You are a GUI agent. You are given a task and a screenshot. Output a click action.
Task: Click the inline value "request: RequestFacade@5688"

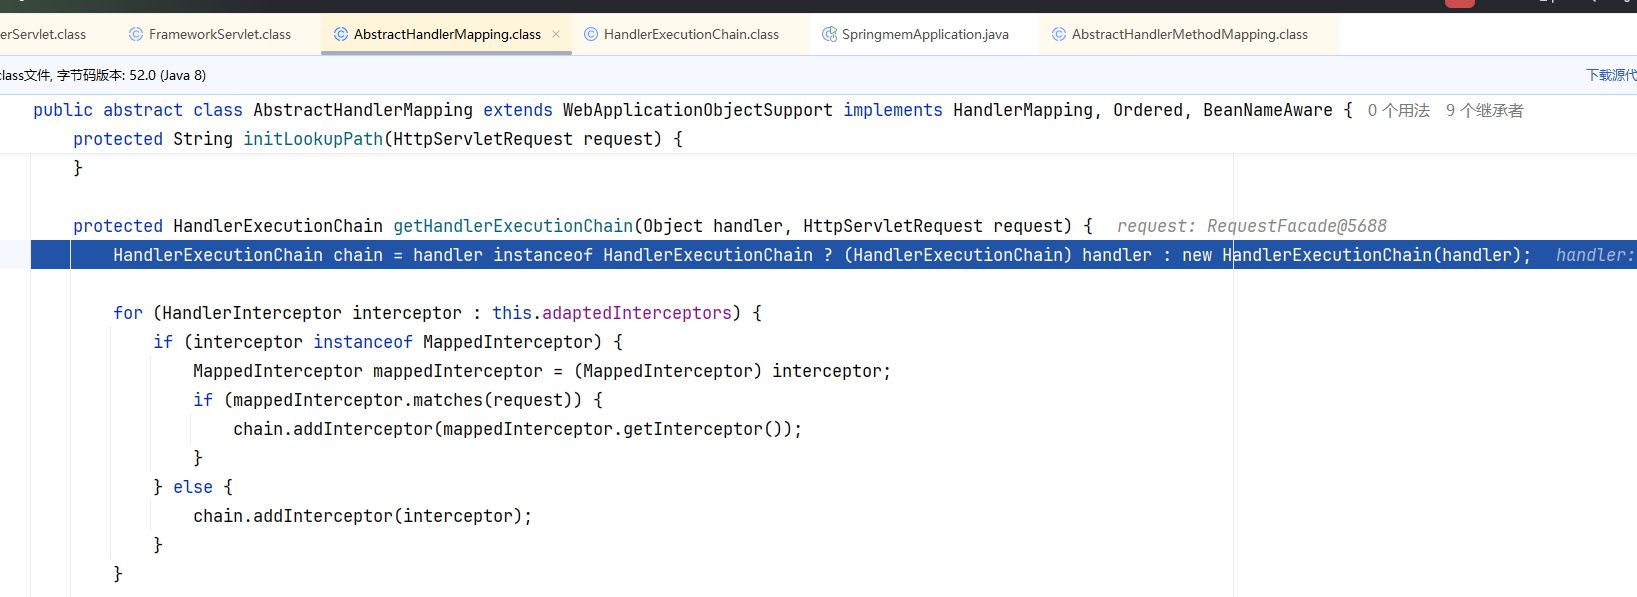(x=1251, y=226)
